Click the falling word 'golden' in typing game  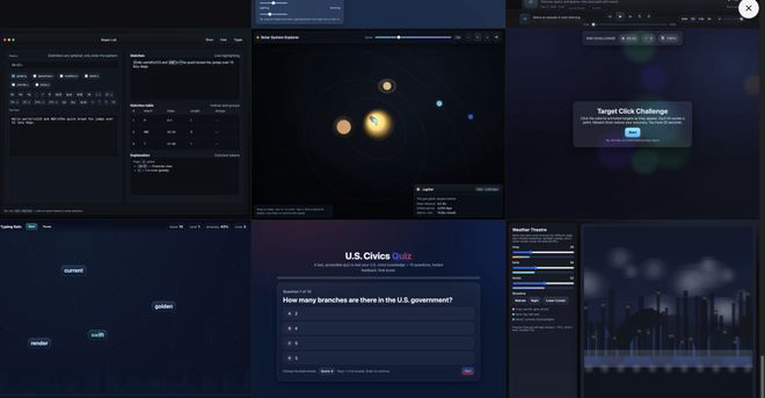[163, 306]
